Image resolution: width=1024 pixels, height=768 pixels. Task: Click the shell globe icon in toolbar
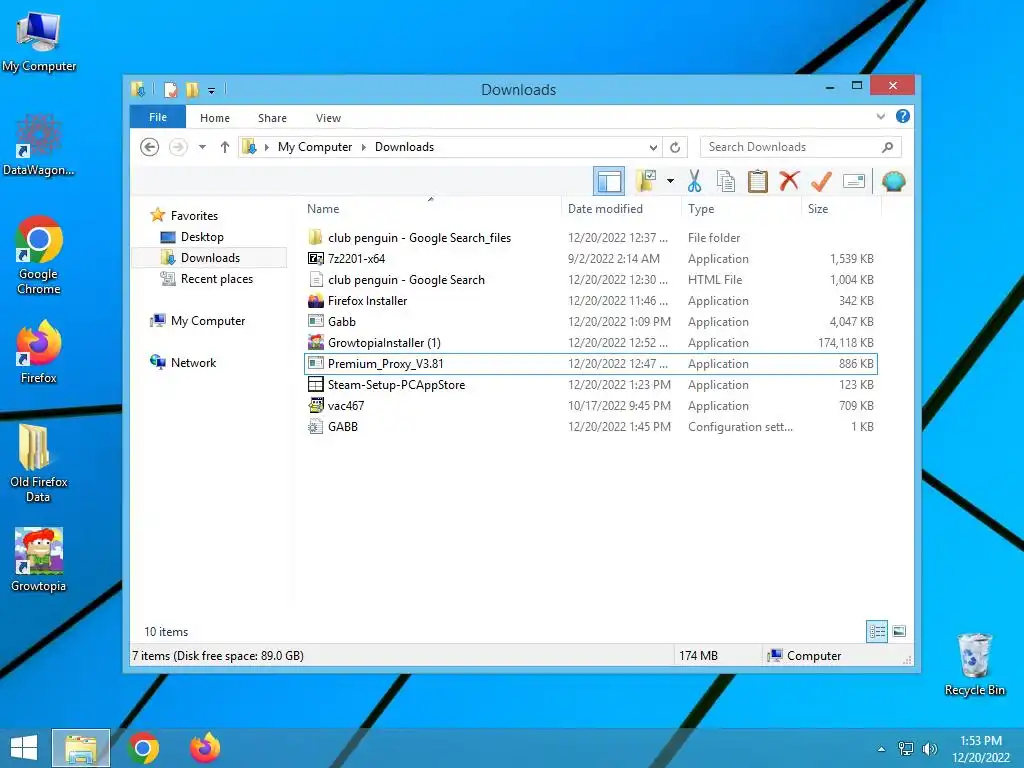coord(893,181)
